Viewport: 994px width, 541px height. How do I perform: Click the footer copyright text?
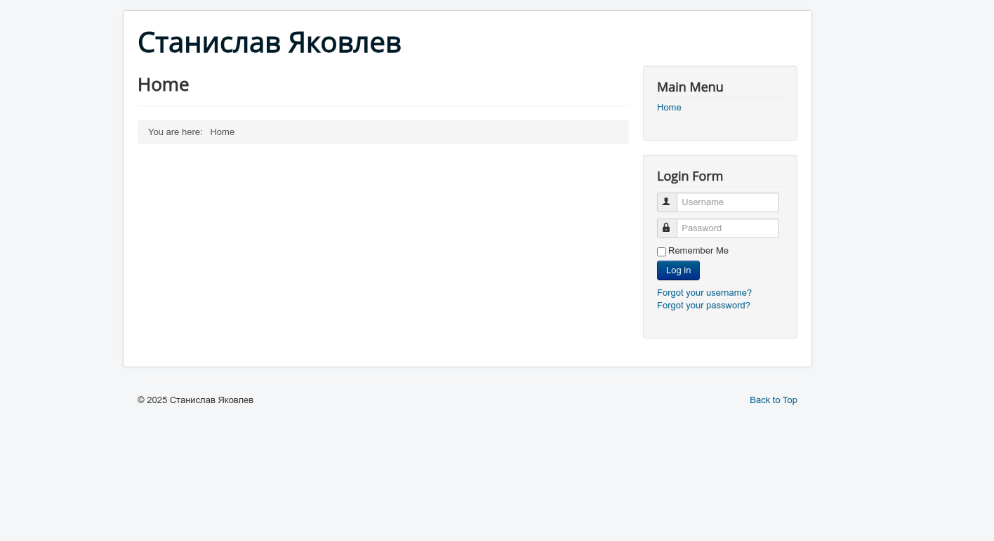click(195, 400)
